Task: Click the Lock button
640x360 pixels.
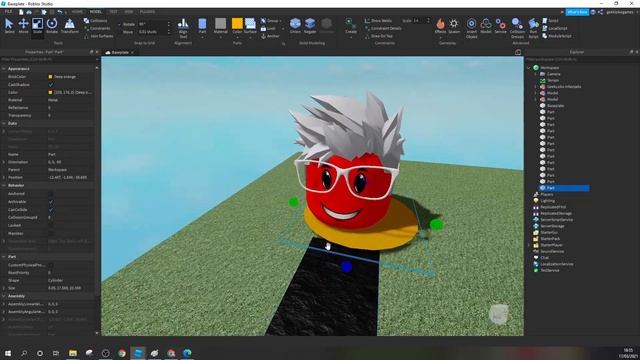Action: pos(269,29)
